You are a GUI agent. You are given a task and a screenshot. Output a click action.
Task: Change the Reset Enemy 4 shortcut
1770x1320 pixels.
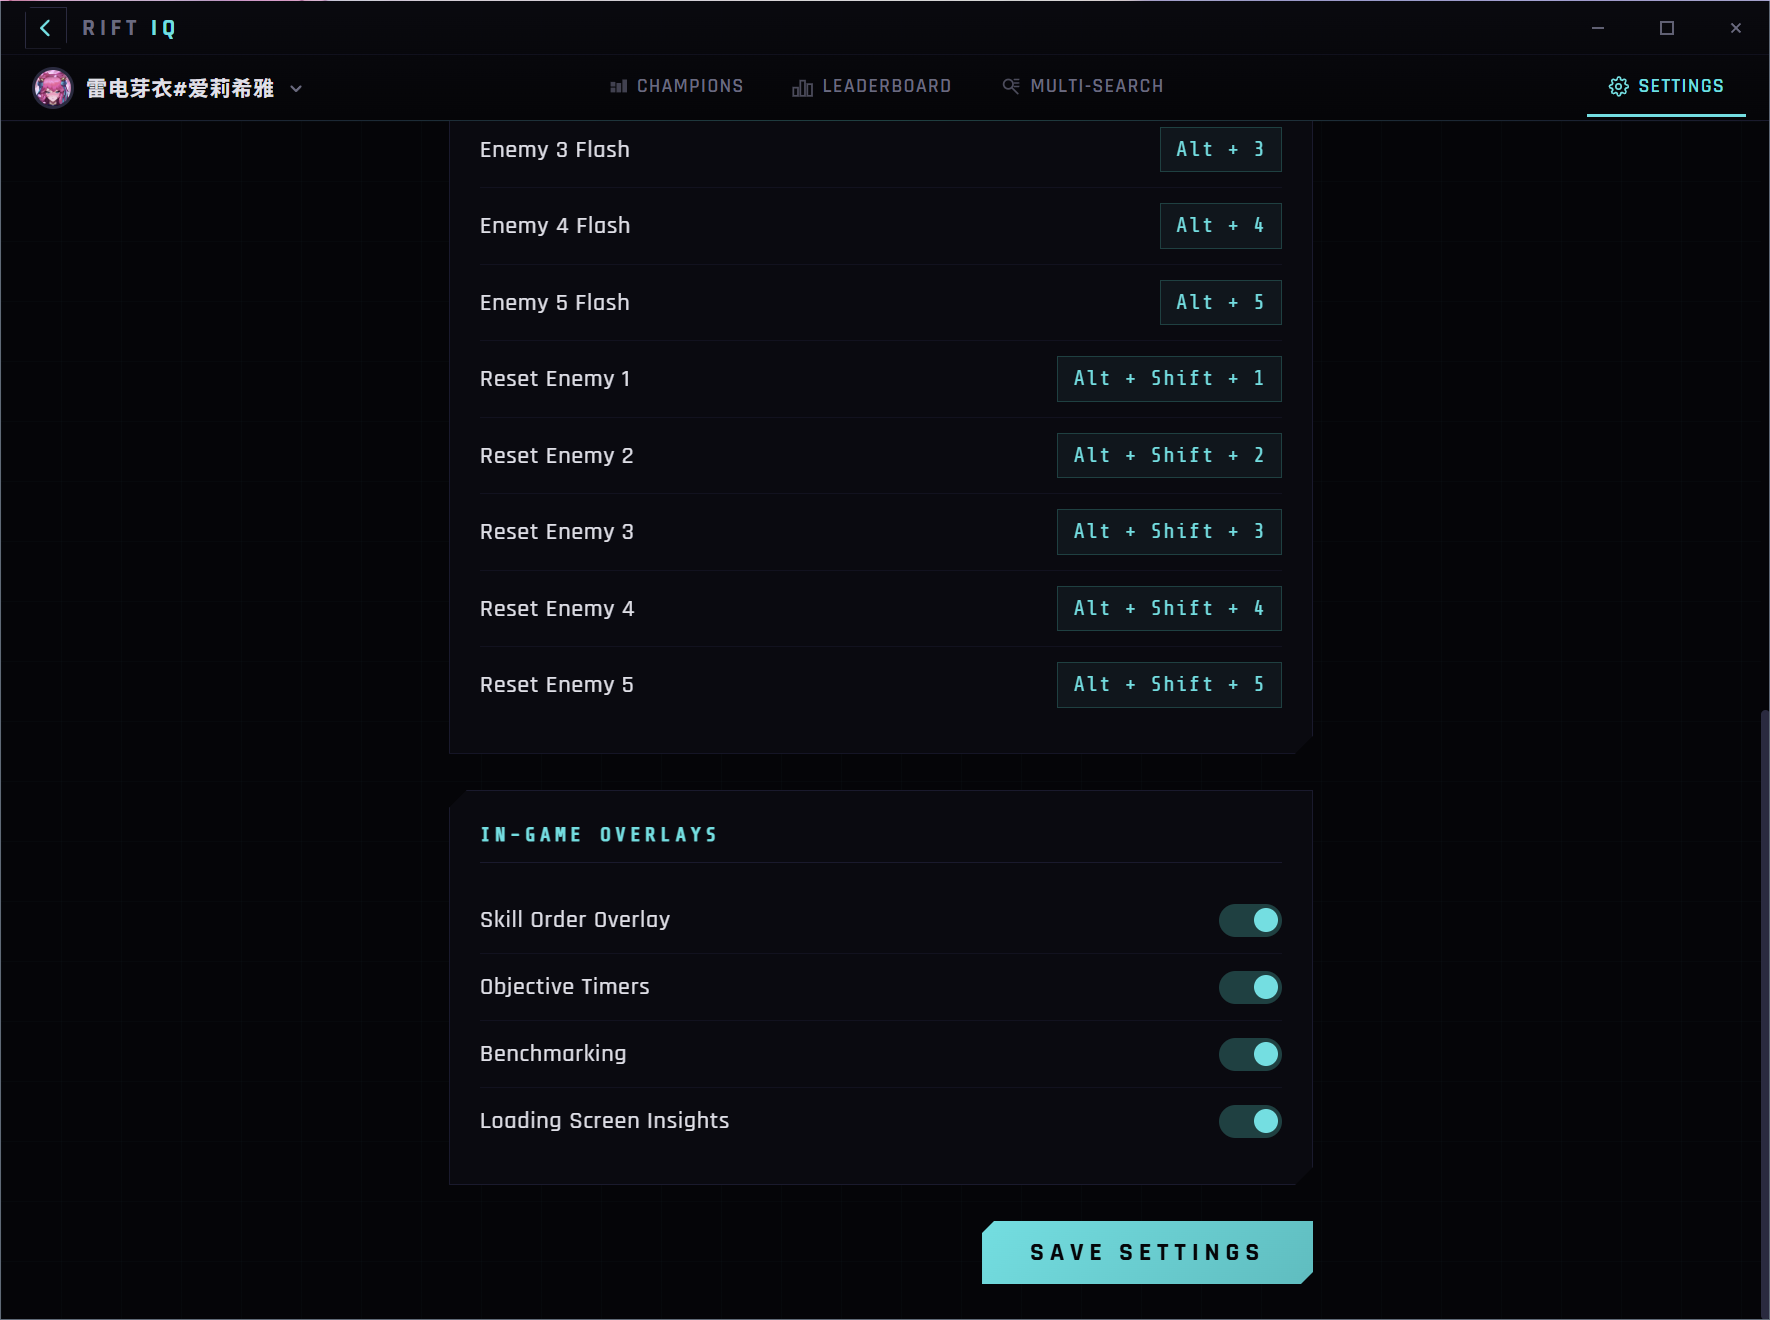coord(1168,608)
